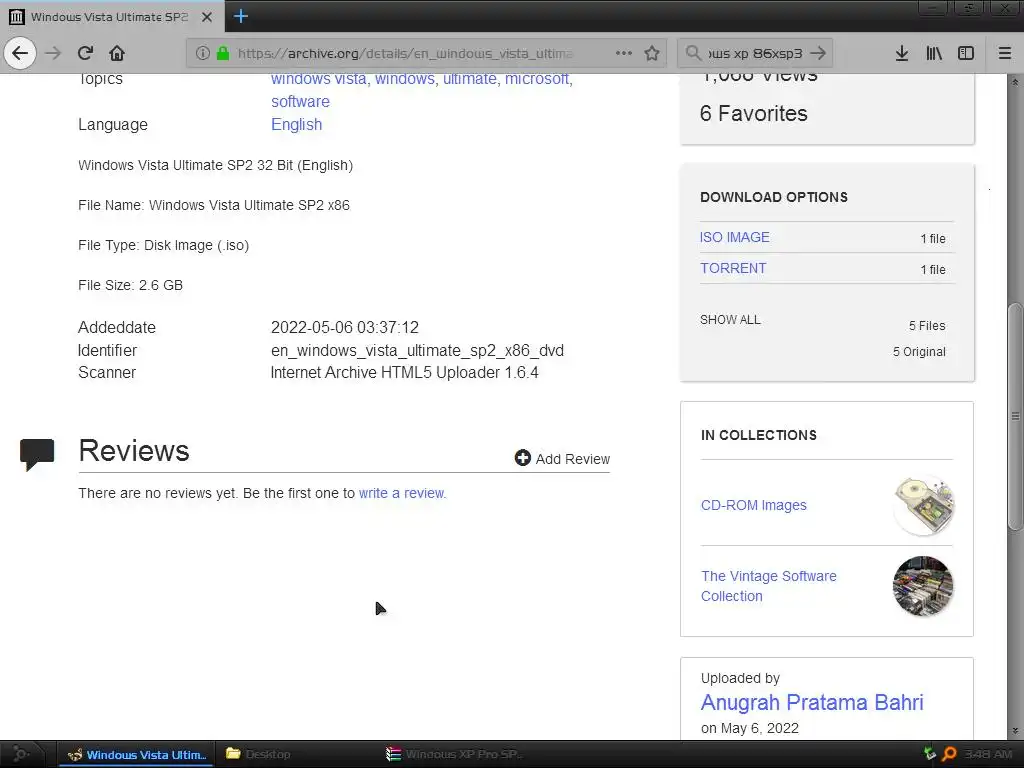Open the 'ultimate' topic link

[x=470, y=78]
